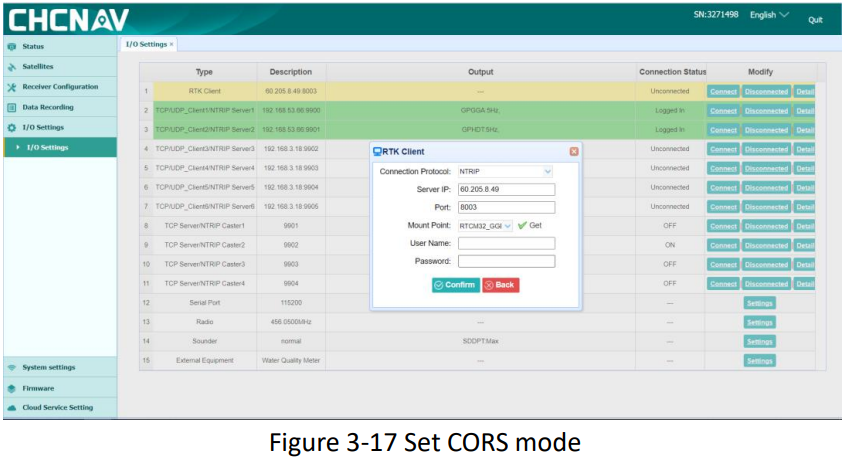Open the English language dropdown
Image resolution: width=845 pixels, height=458 pixels.
(x=769, y=15)
